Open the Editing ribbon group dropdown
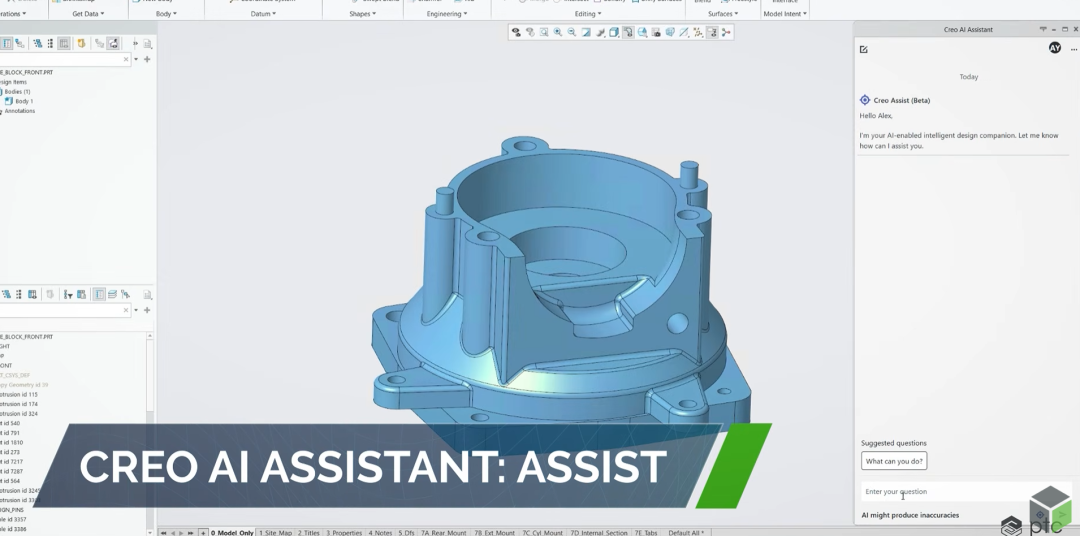This screenshot has width=1080, height=536. tap(588, 14)
